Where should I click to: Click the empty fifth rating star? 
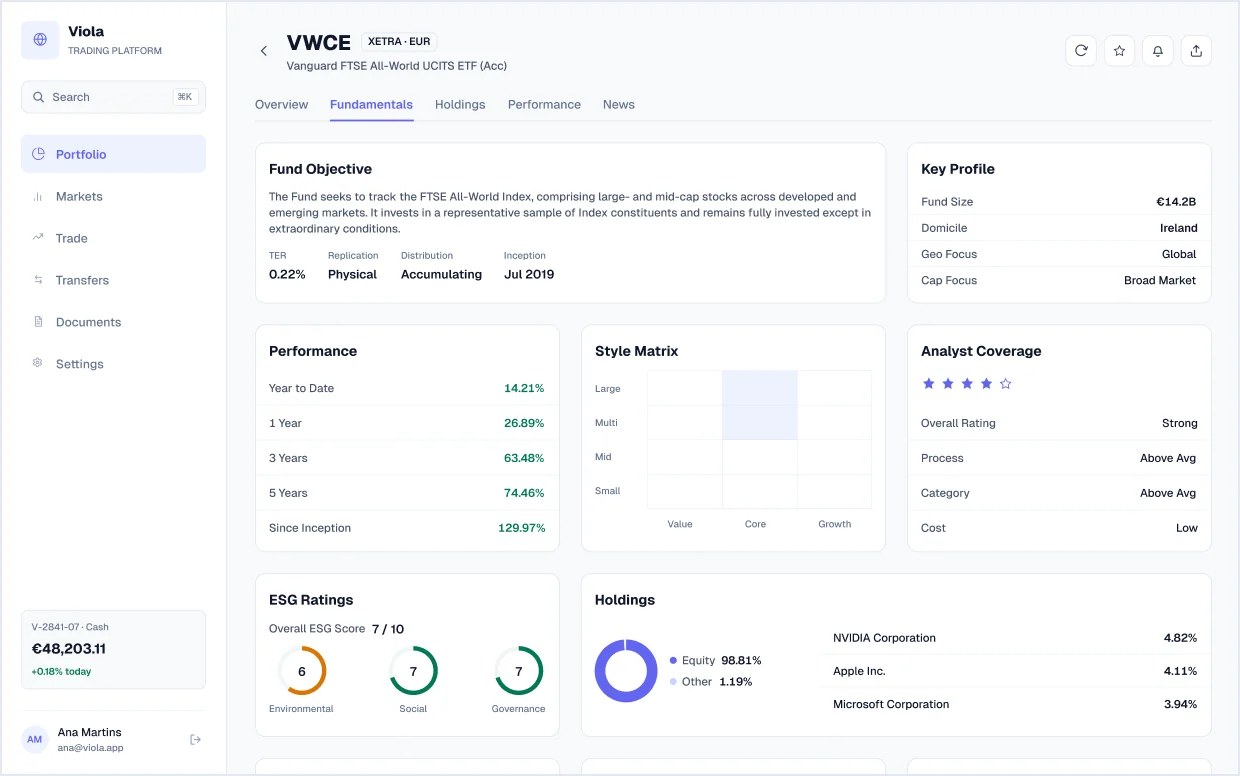pos(1006,383)
